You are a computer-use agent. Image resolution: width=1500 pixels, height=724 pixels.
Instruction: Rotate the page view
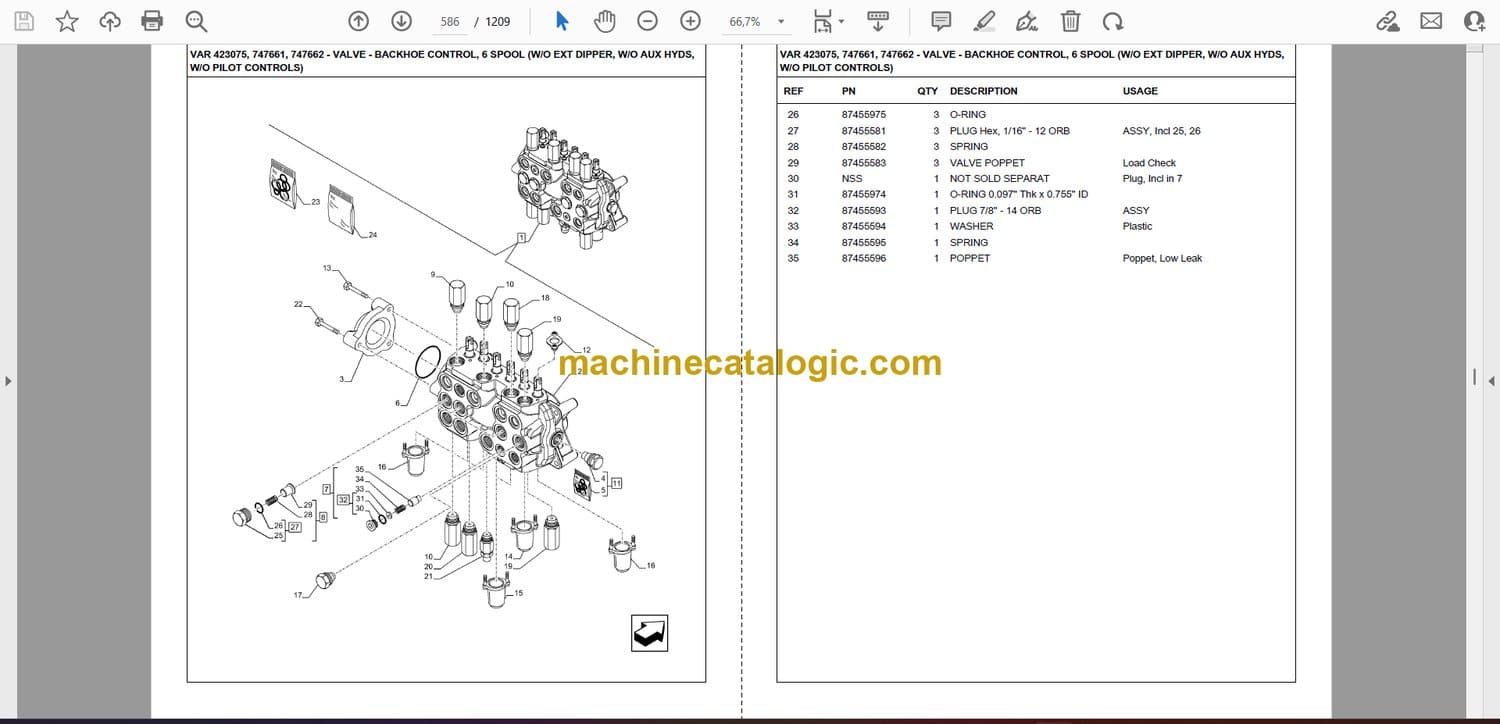(x=1113, y=21)
